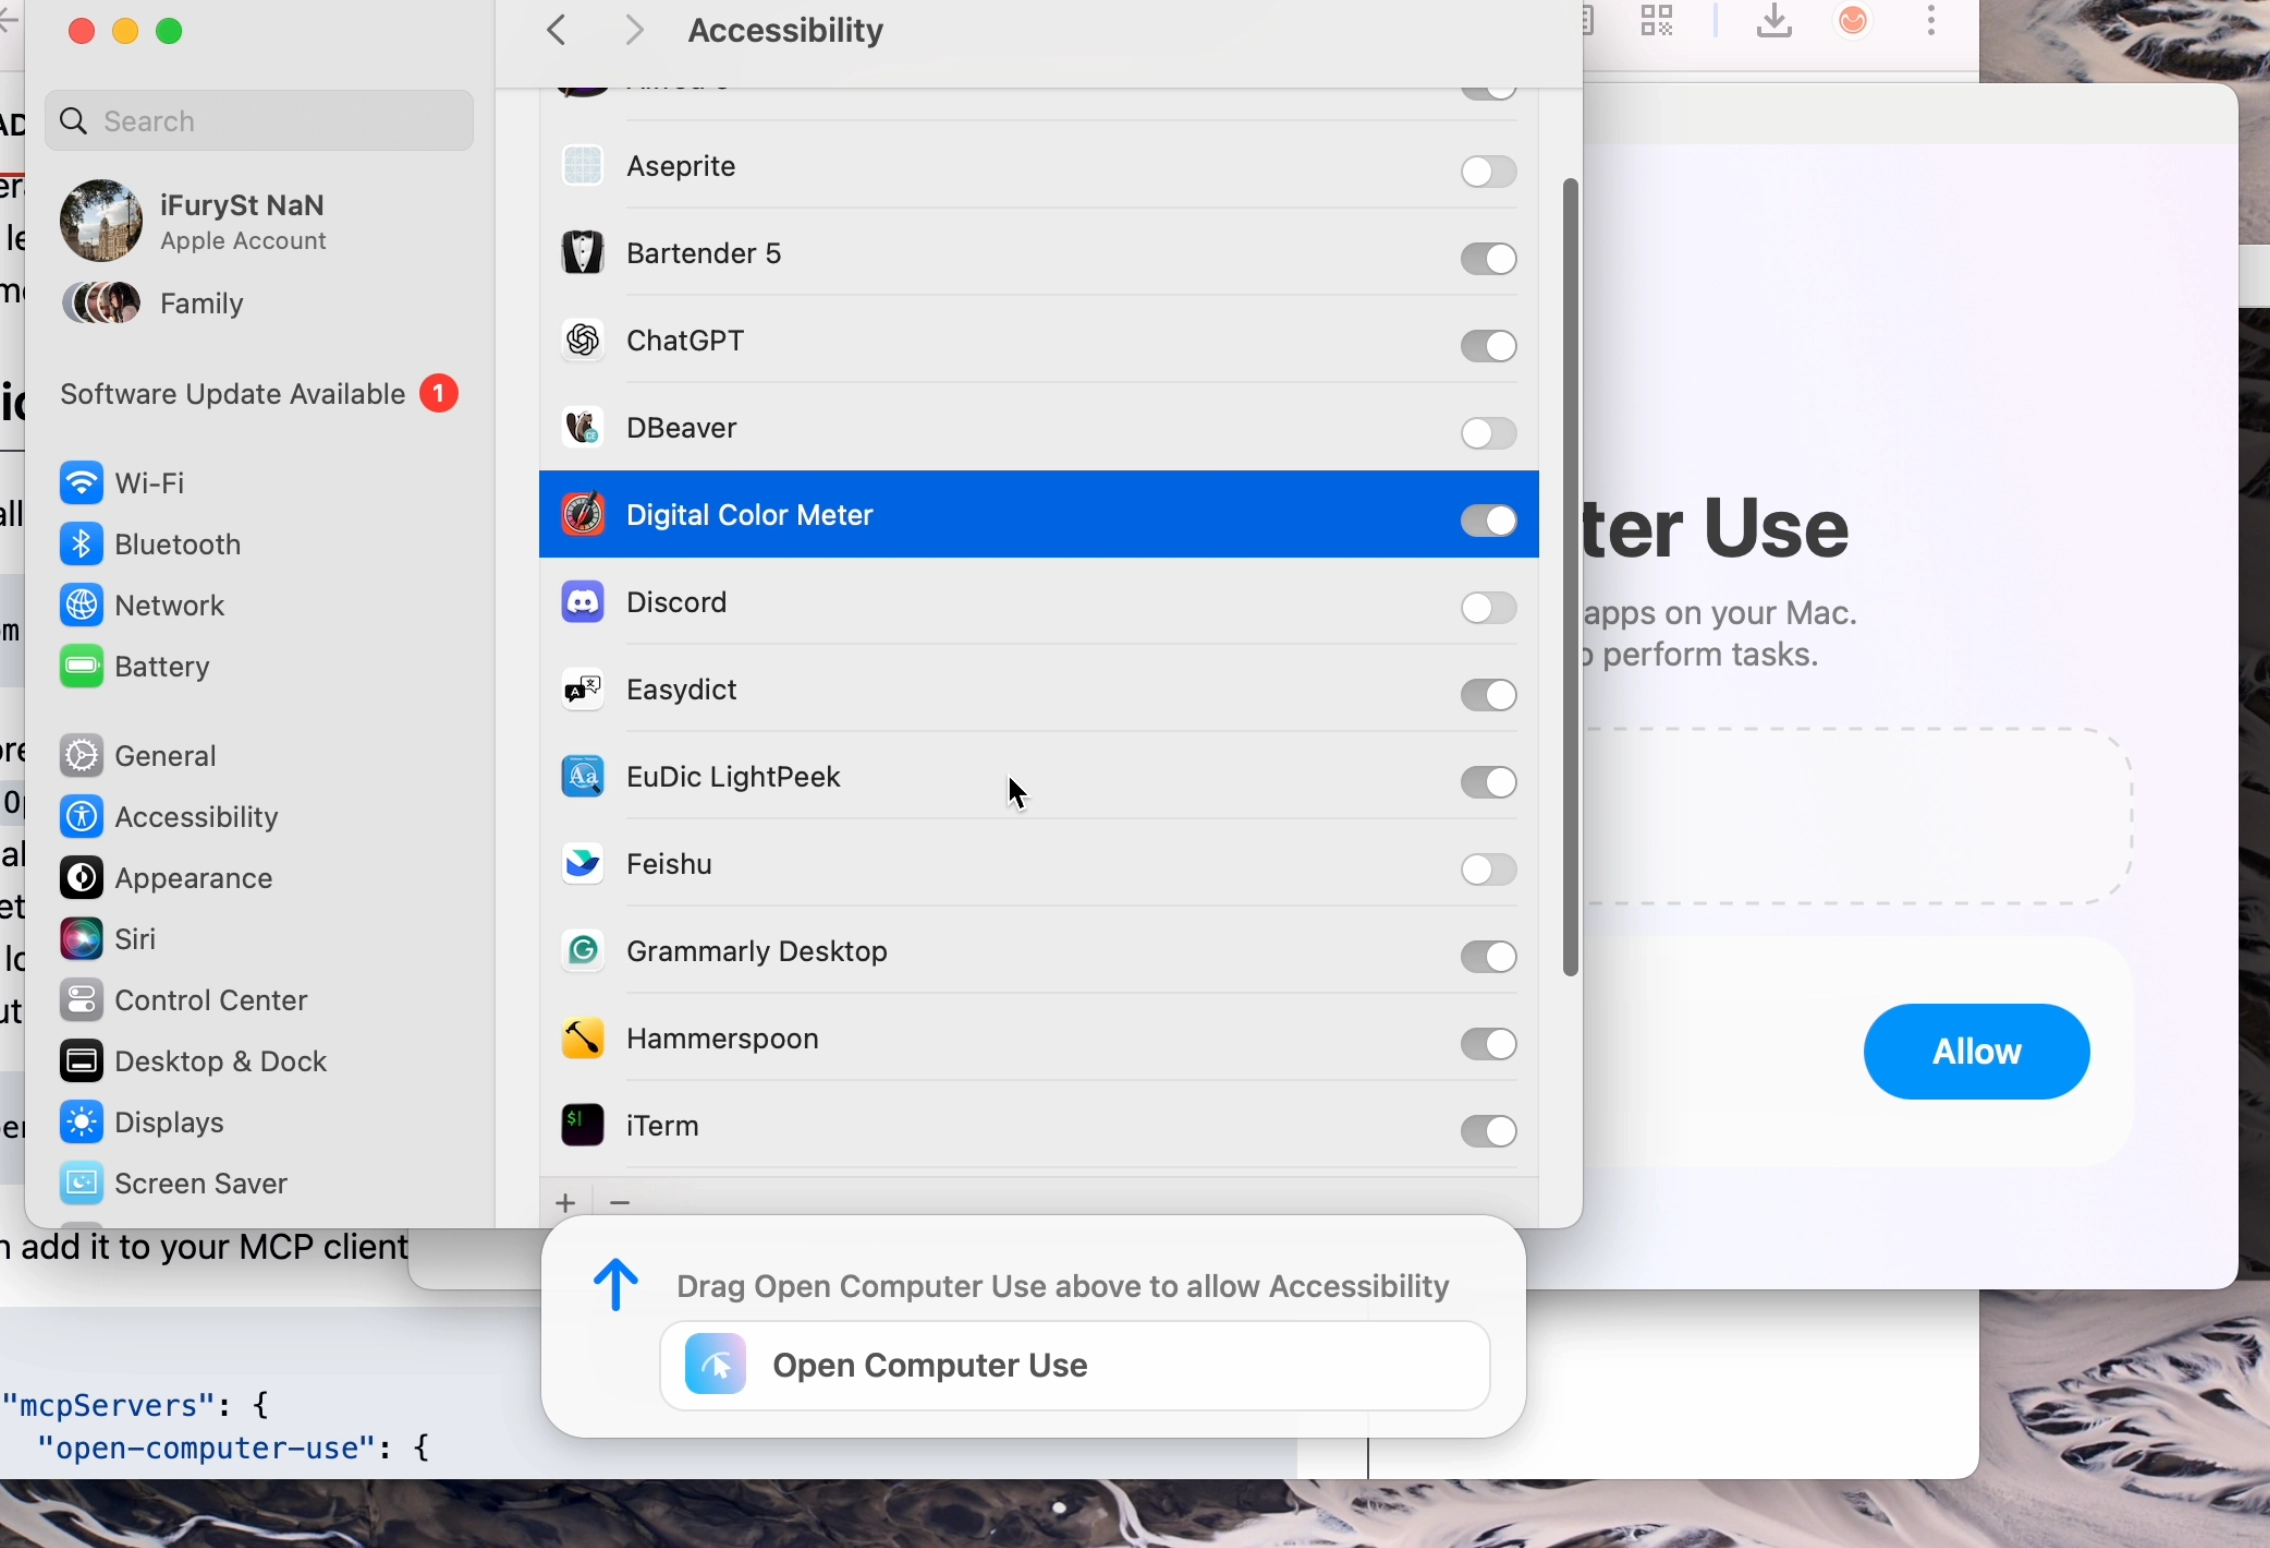Image resolution: width=2270 pixels, height=1548 pixels.
Task: Open Bluetooth settings in the sidebar
Action: [178, 545]
